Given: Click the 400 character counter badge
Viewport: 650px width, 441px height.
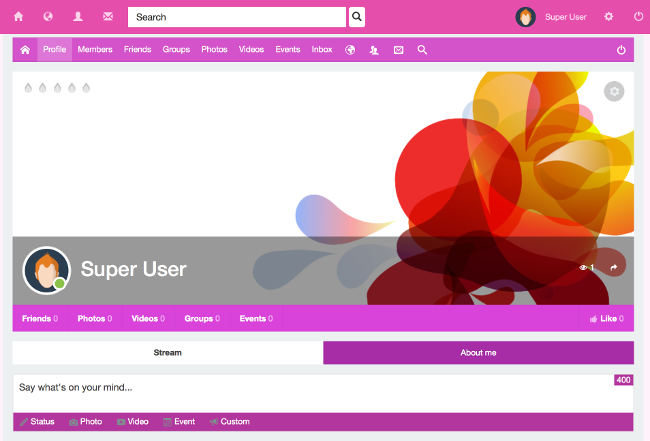Looking at the screenshot, I should pos(623,380).
